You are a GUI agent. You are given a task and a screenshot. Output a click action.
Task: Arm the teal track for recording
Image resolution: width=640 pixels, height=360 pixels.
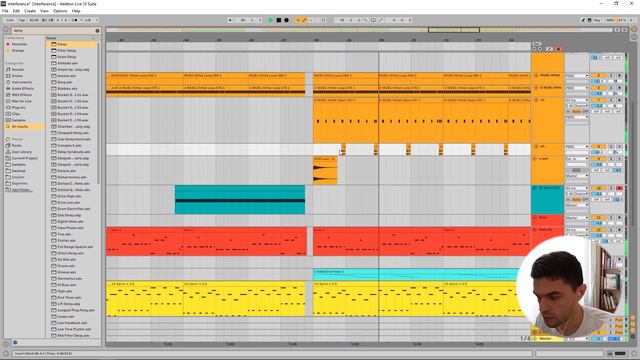tap(619, 188)
